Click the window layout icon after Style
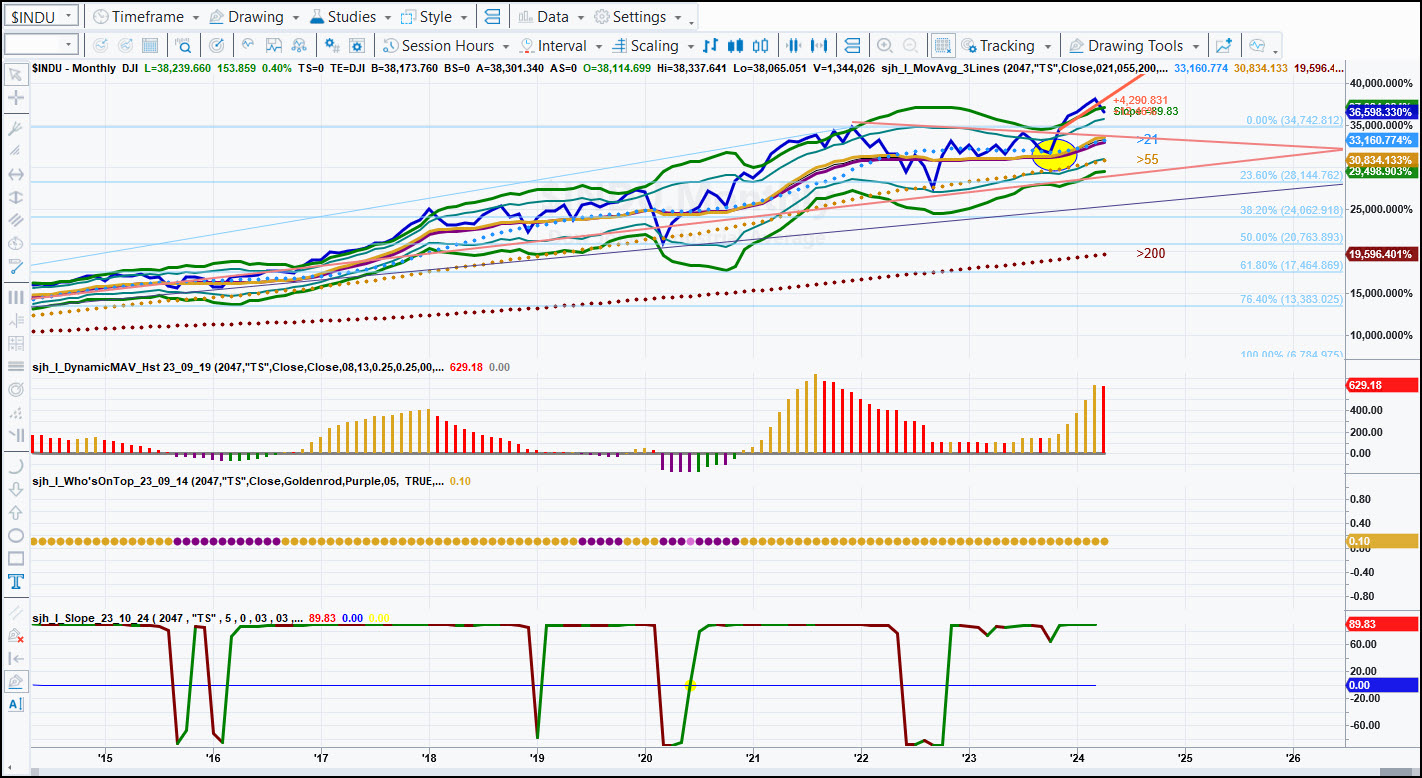Viewport: 1422px width, 778px height. [492, 17]
